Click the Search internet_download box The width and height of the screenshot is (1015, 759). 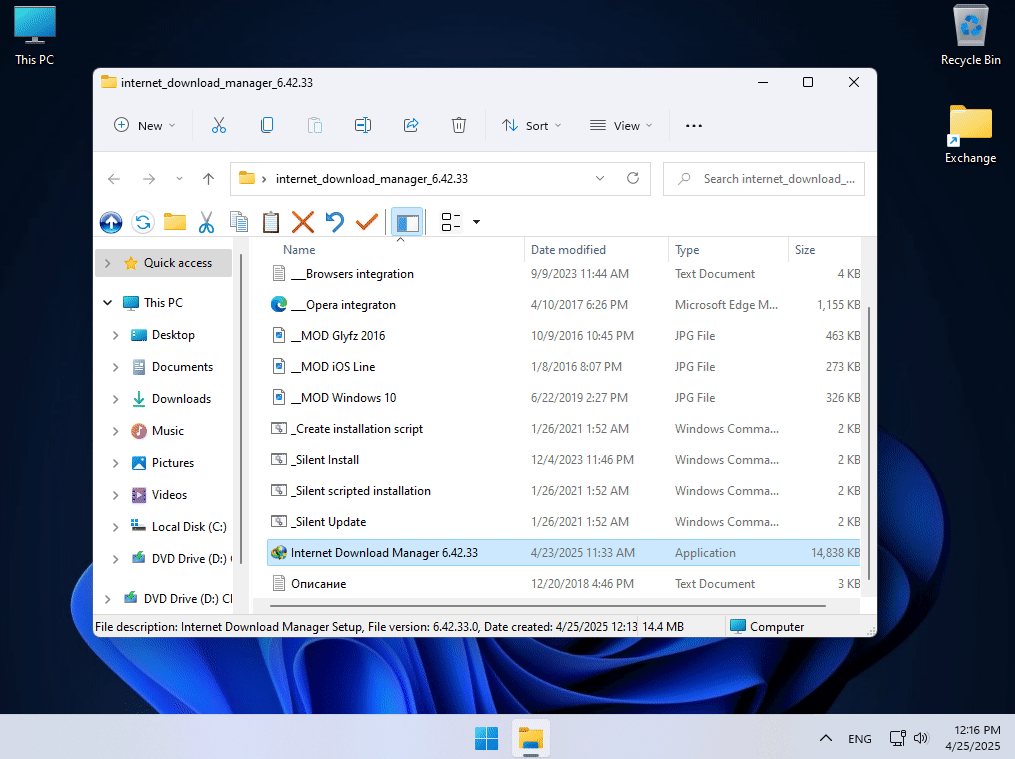(764, 179)
